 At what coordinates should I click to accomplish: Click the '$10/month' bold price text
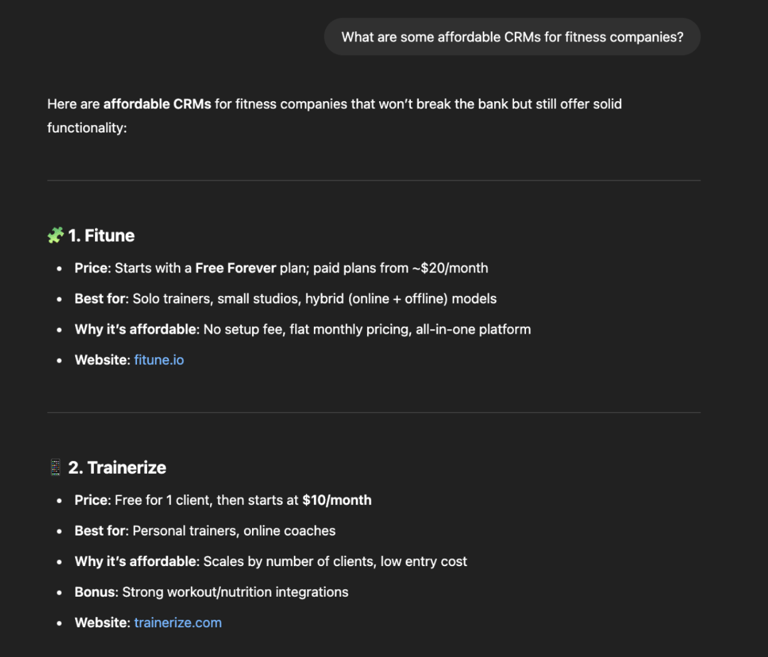(x=337, y=500)
